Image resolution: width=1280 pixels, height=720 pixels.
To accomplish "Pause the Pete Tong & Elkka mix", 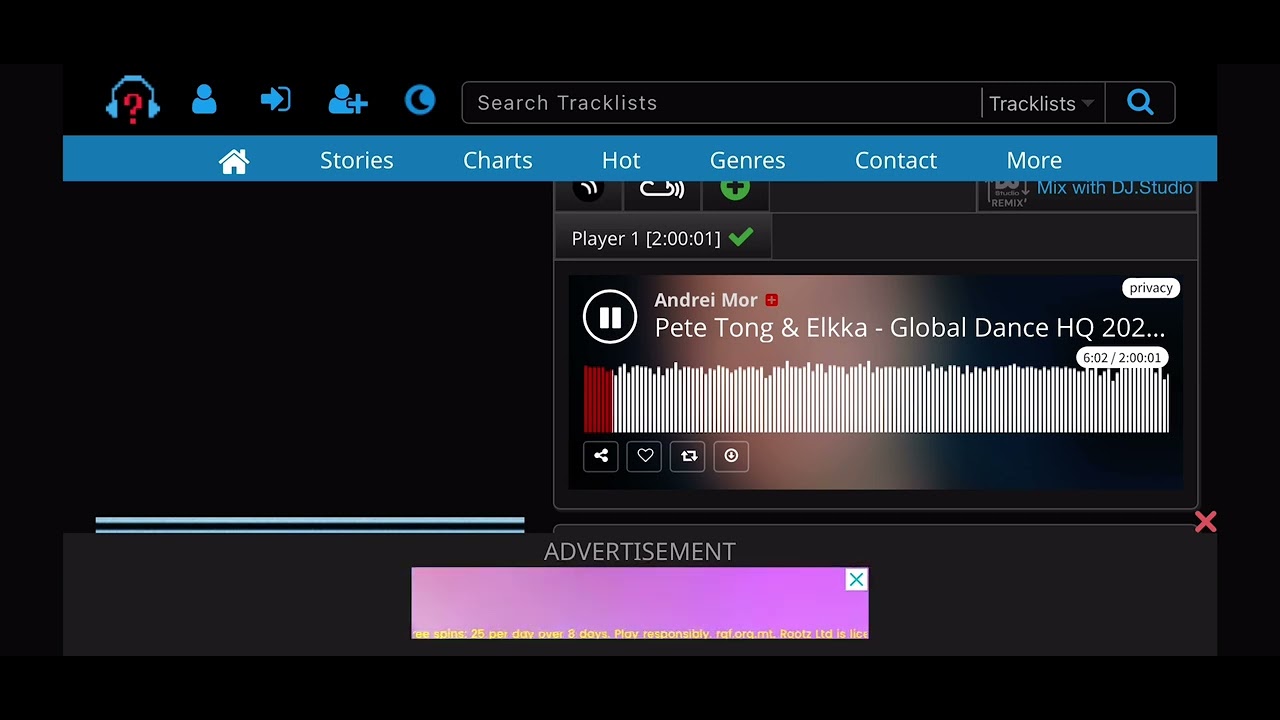I will (x=610, y=317).
